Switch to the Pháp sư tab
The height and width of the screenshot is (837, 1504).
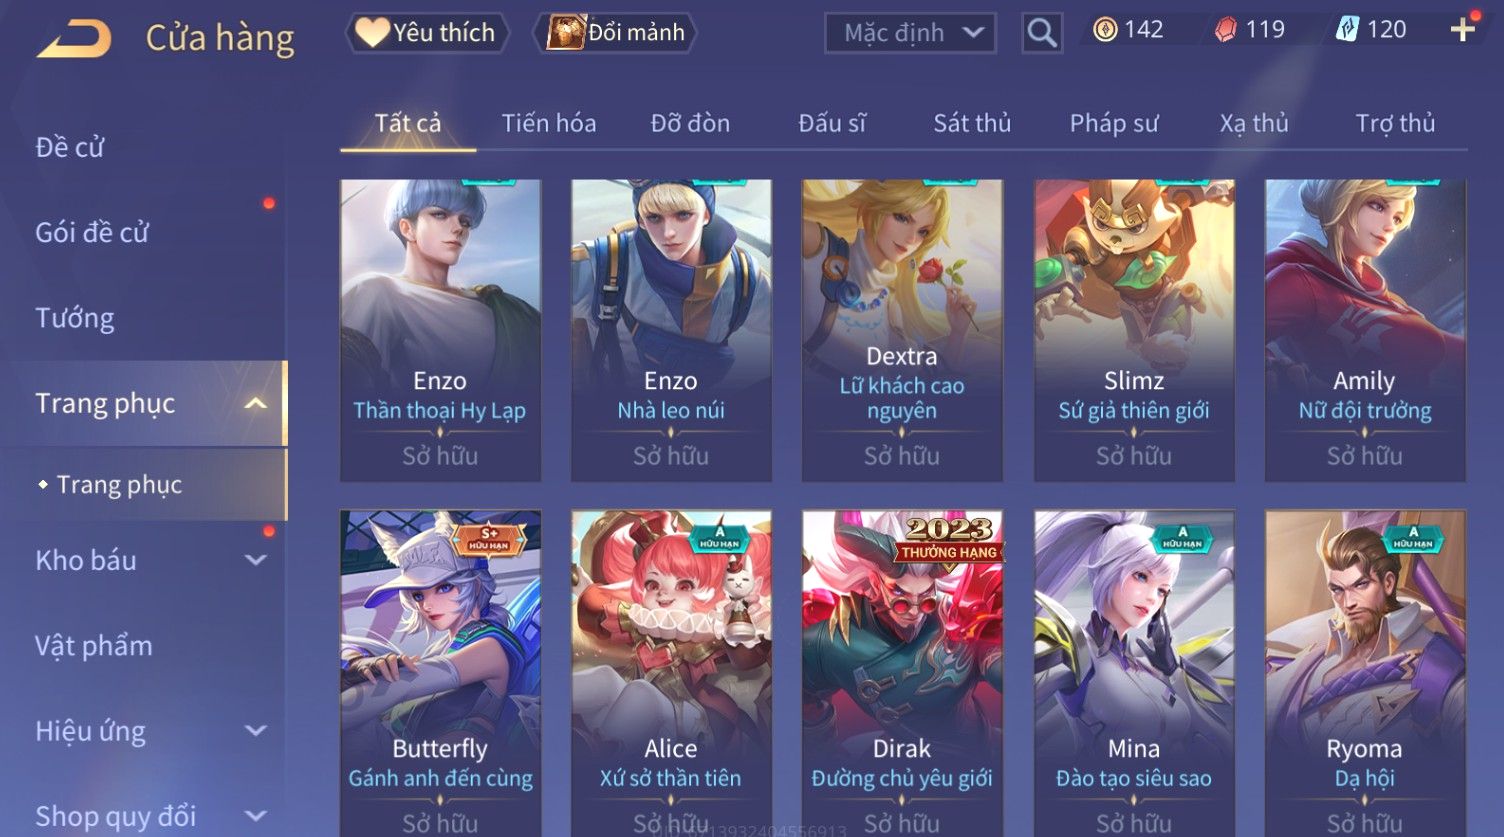pos(1114,123)
